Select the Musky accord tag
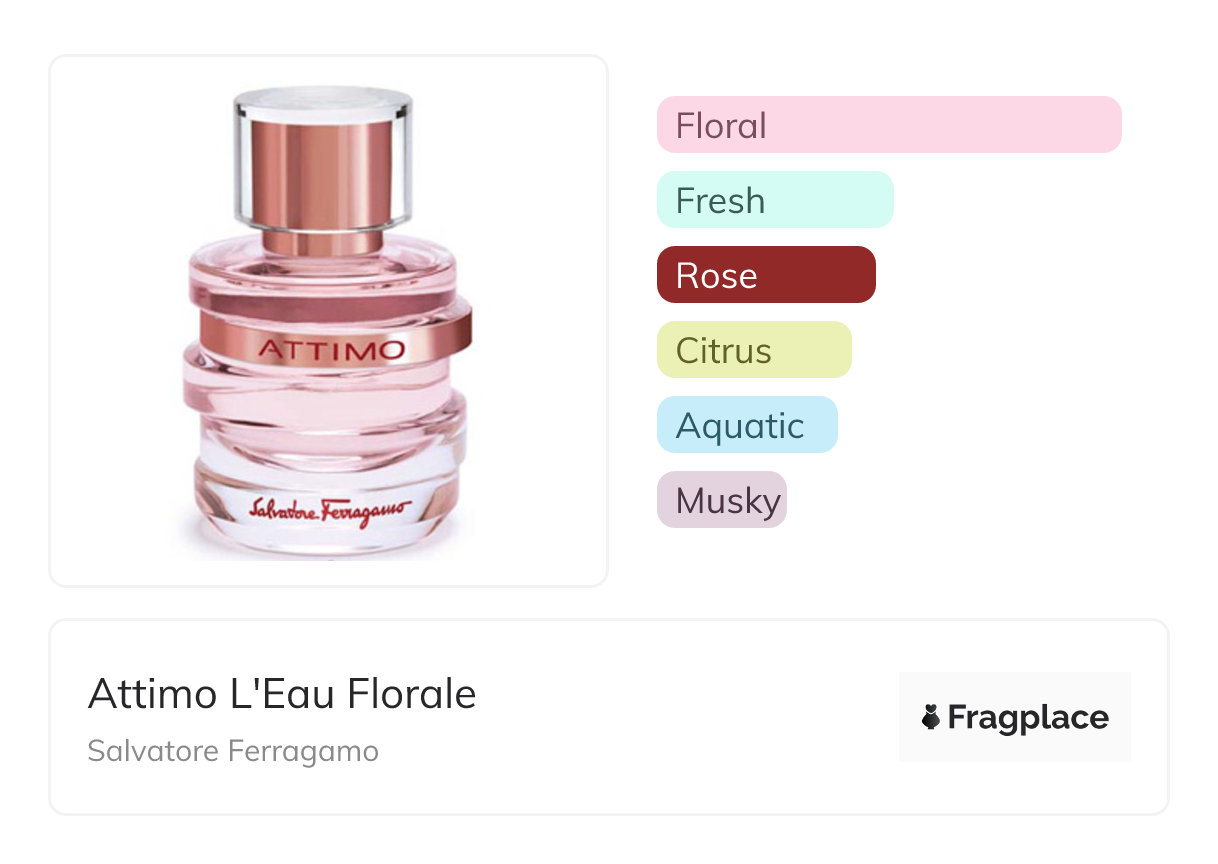Image resolution: width=1218 pixels, height=864 pixels. (x=721, y=500)
